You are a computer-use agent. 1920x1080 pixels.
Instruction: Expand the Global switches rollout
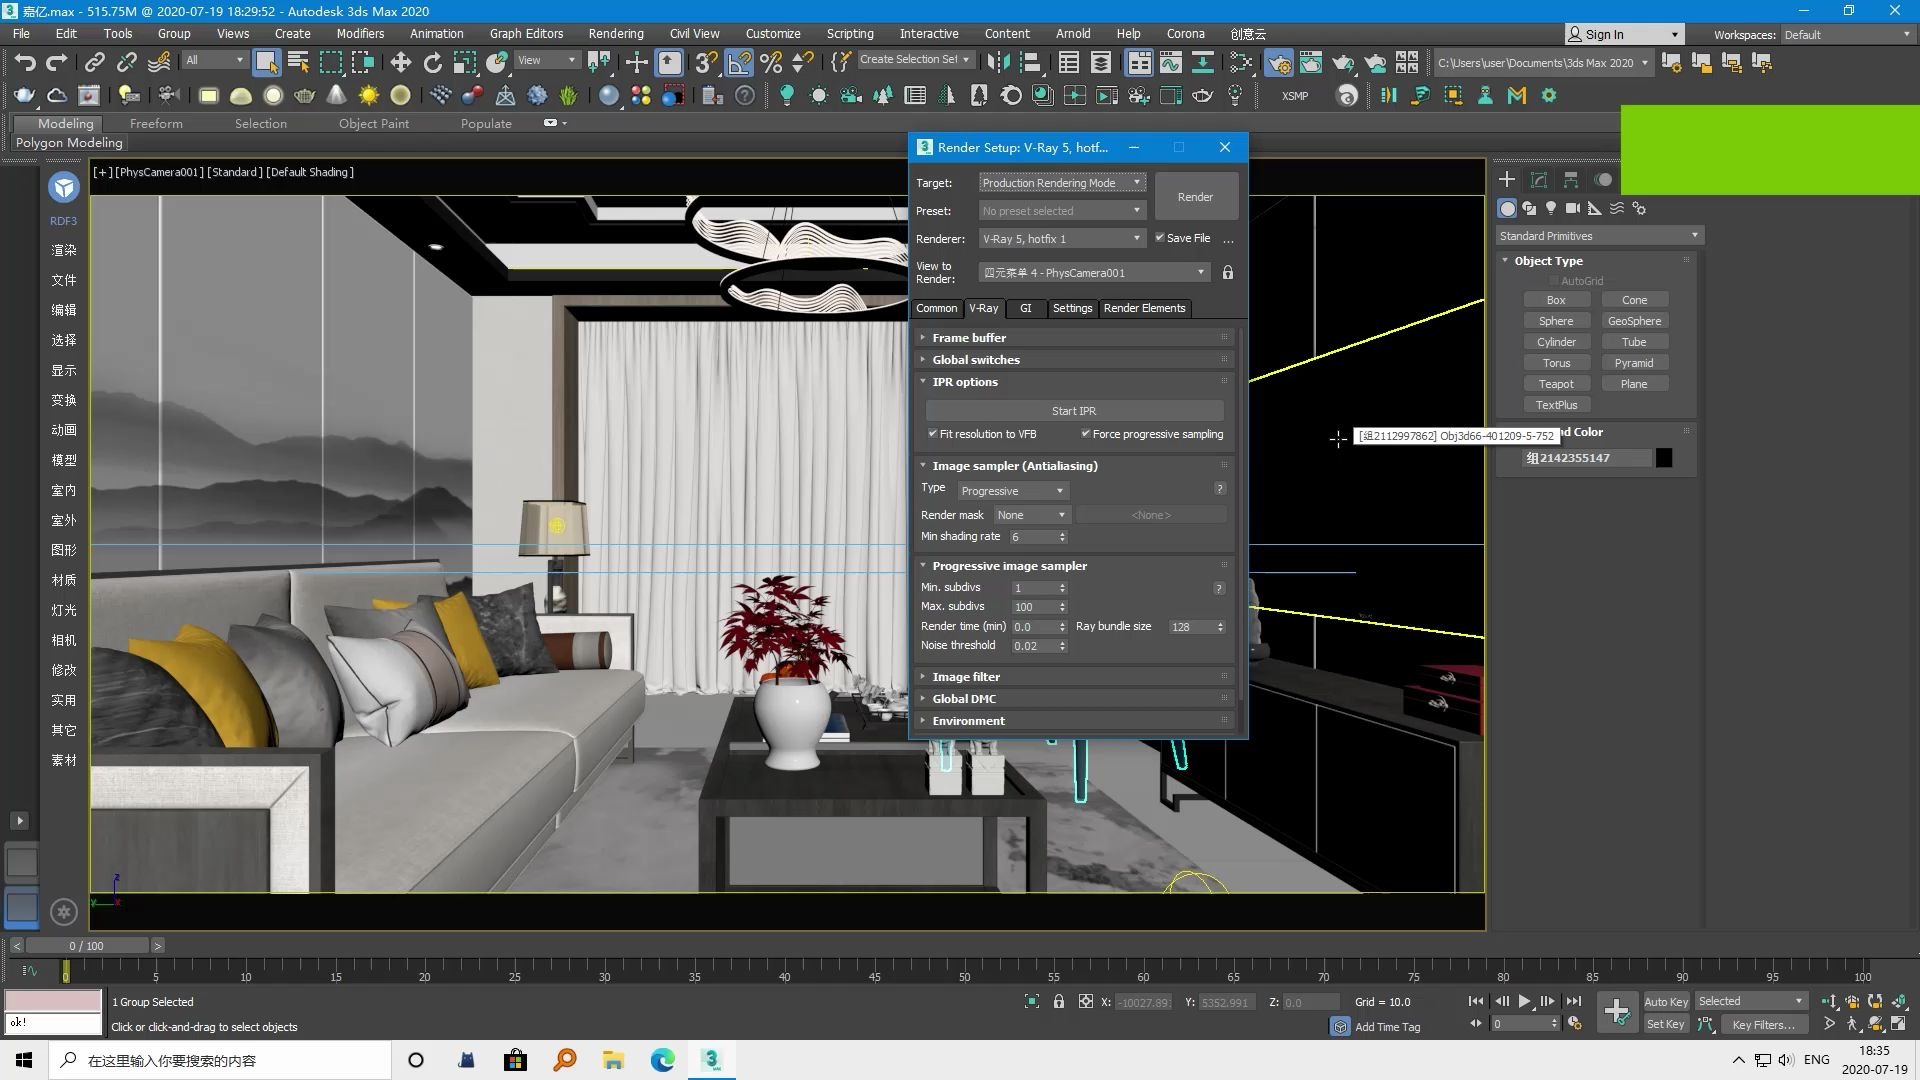point(1075,360)
